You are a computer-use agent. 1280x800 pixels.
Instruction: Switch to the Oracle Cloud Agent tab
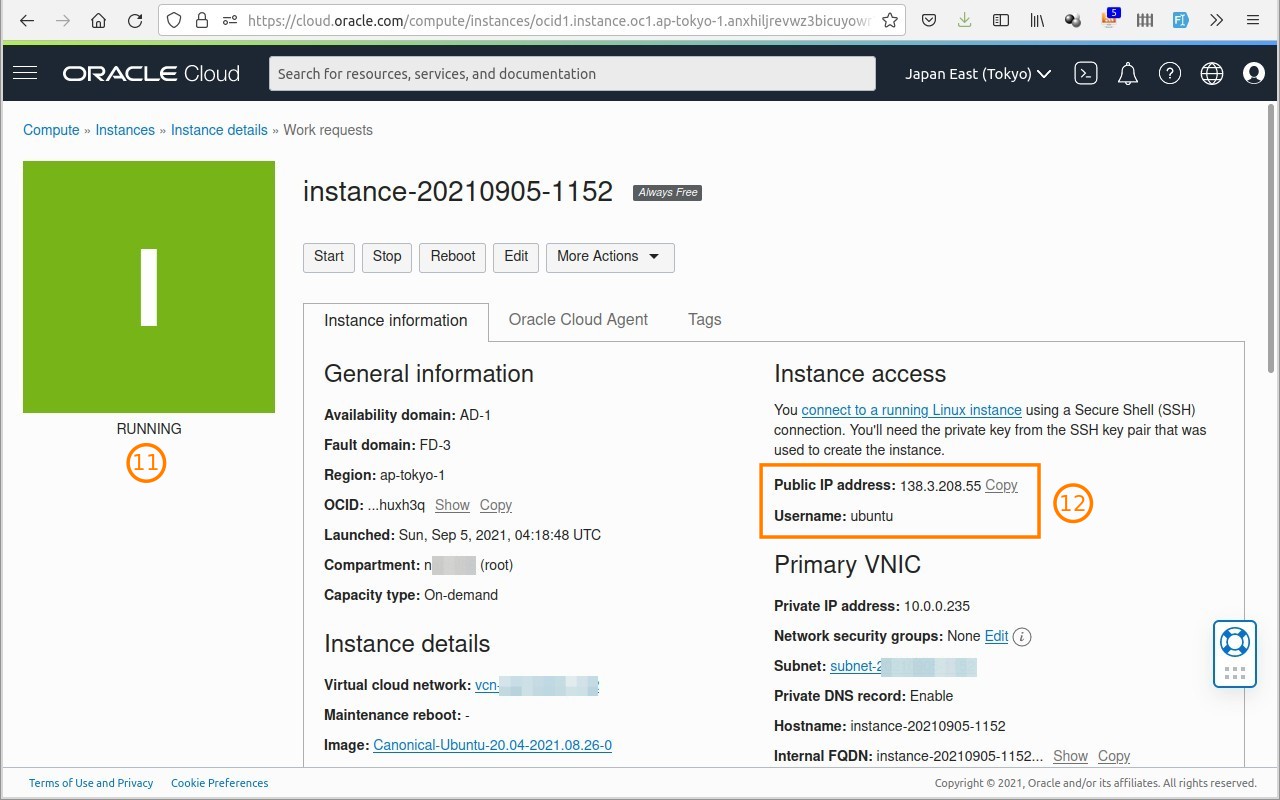[578, 320]
